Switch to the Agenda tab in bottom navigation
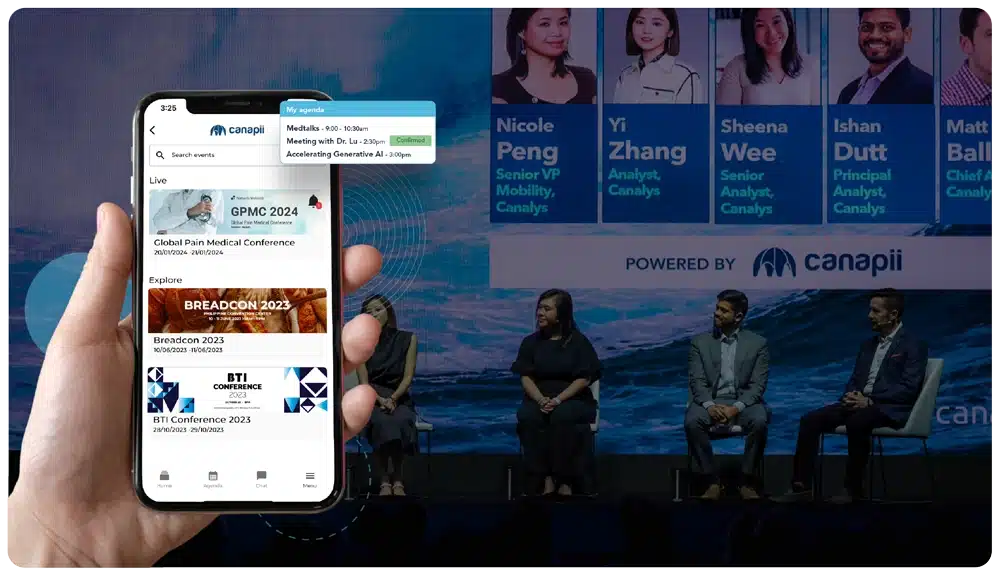This screenshot has width=1000, height=575. coord(213,479)
